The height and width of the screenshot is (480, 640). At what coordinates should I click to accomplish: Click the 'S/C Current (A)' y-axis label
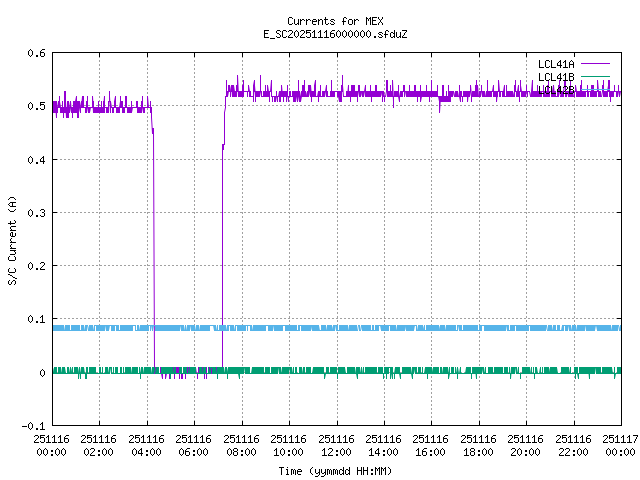click(x=12, y=239)
